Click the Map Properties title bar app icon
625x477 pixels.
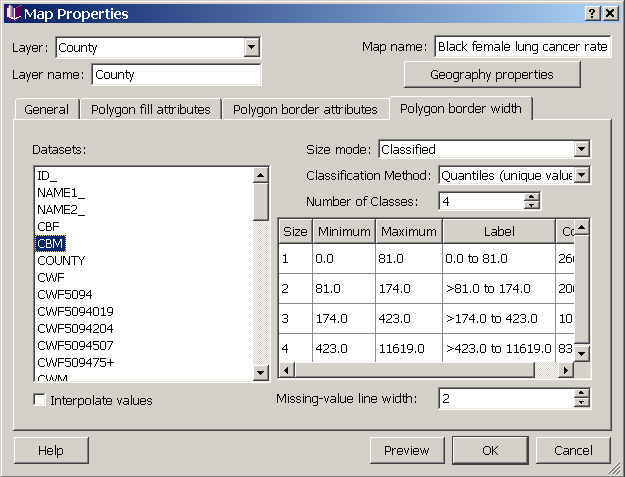pos(12,13)
